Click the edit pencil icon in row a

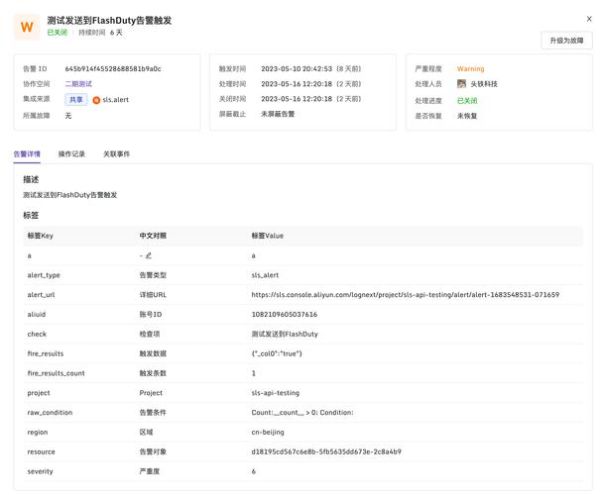tap(148, 256)
